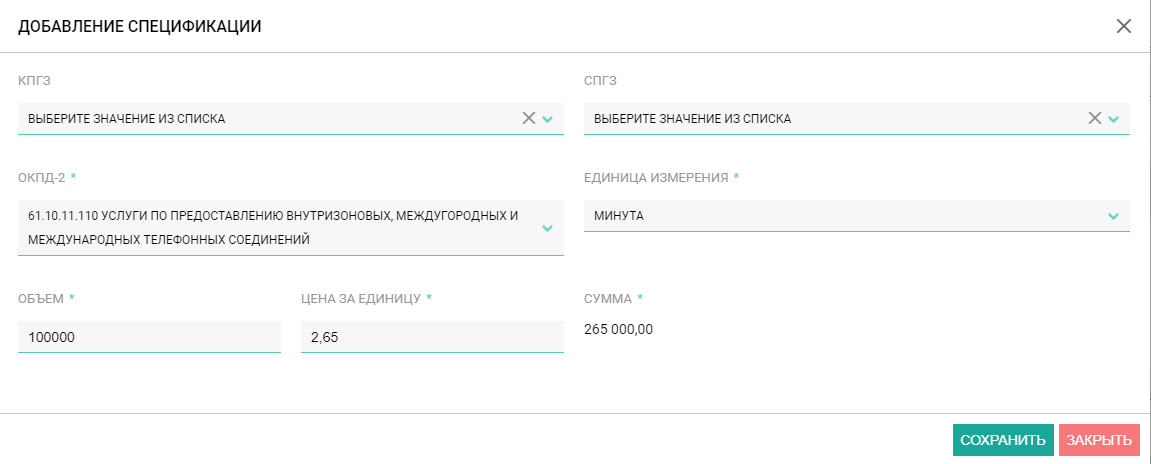Open the Единица измерения dropdown arrow
This screenshot has height=464, width=1151.
coord(1113,216)
